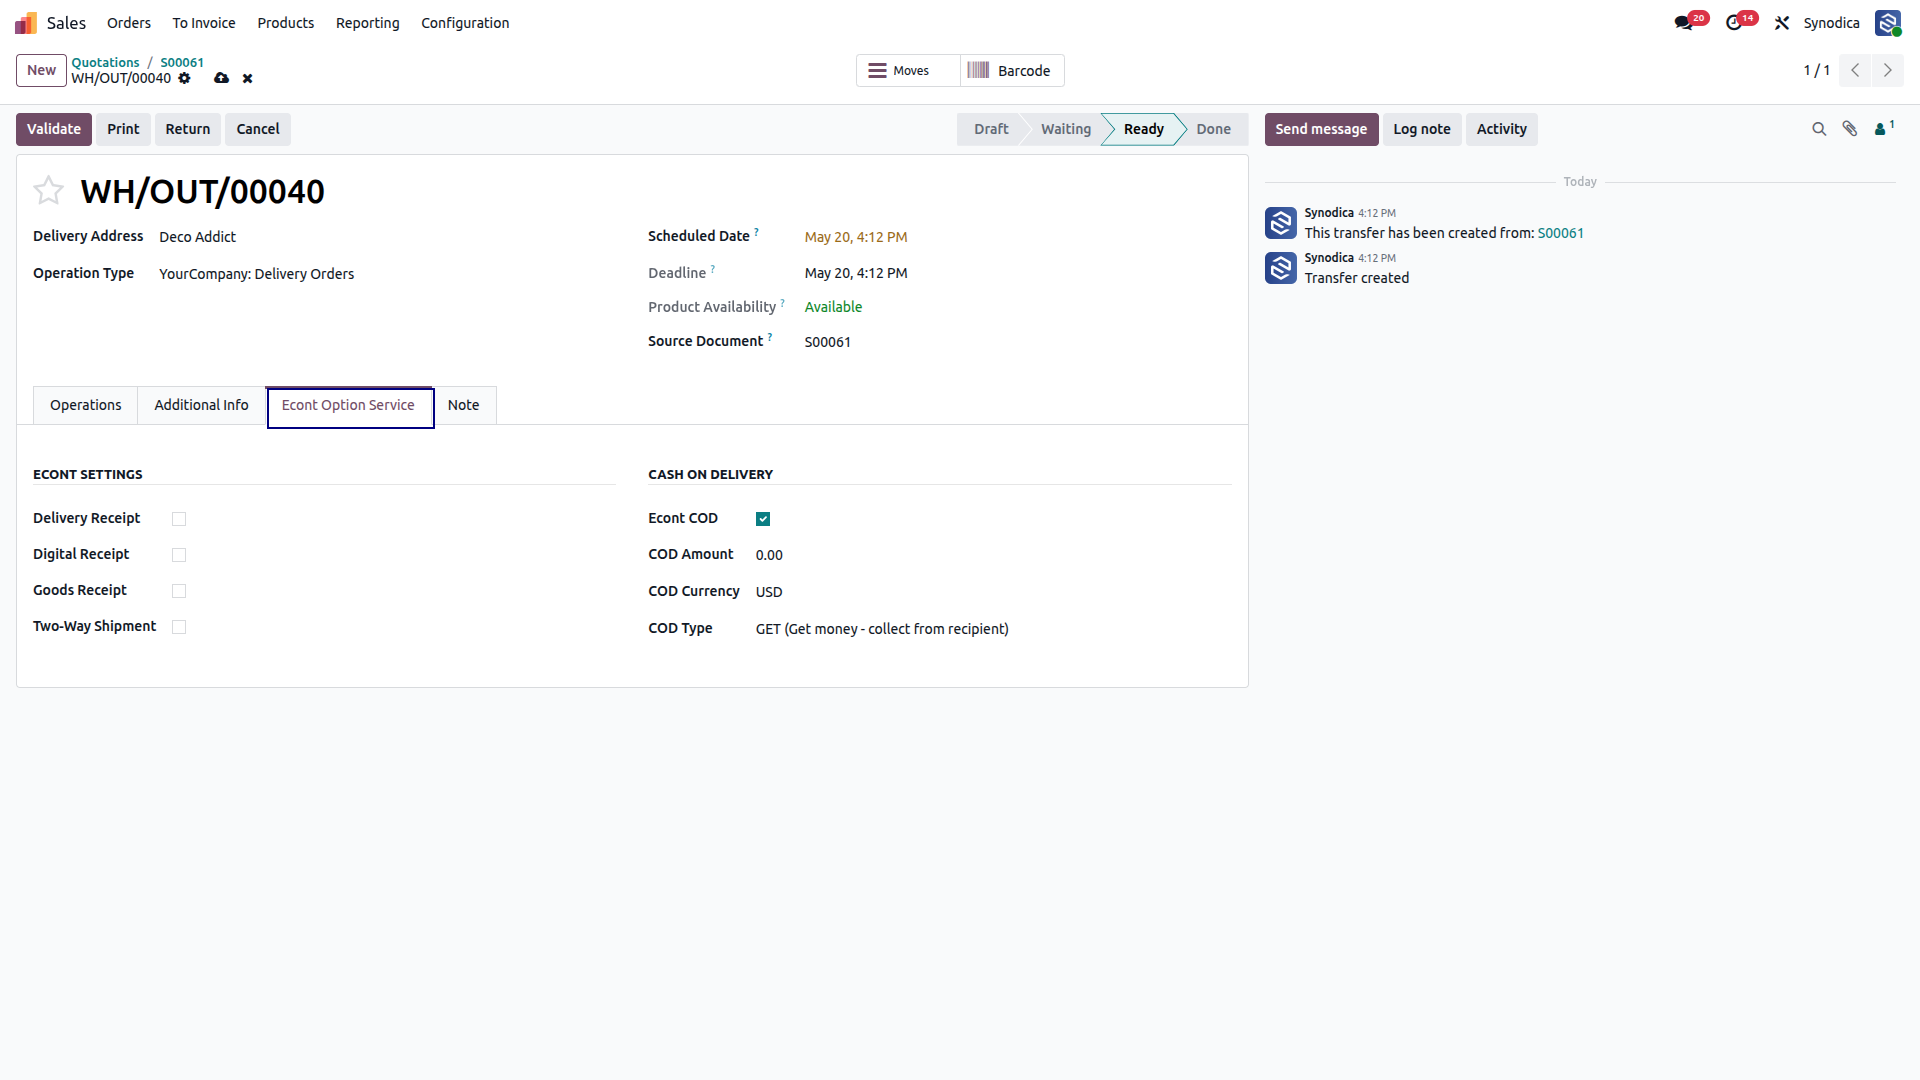The width and height of the screenshot is (1920, 1080).
Task: Open the Moves smart button
Action: pos(908,71)
